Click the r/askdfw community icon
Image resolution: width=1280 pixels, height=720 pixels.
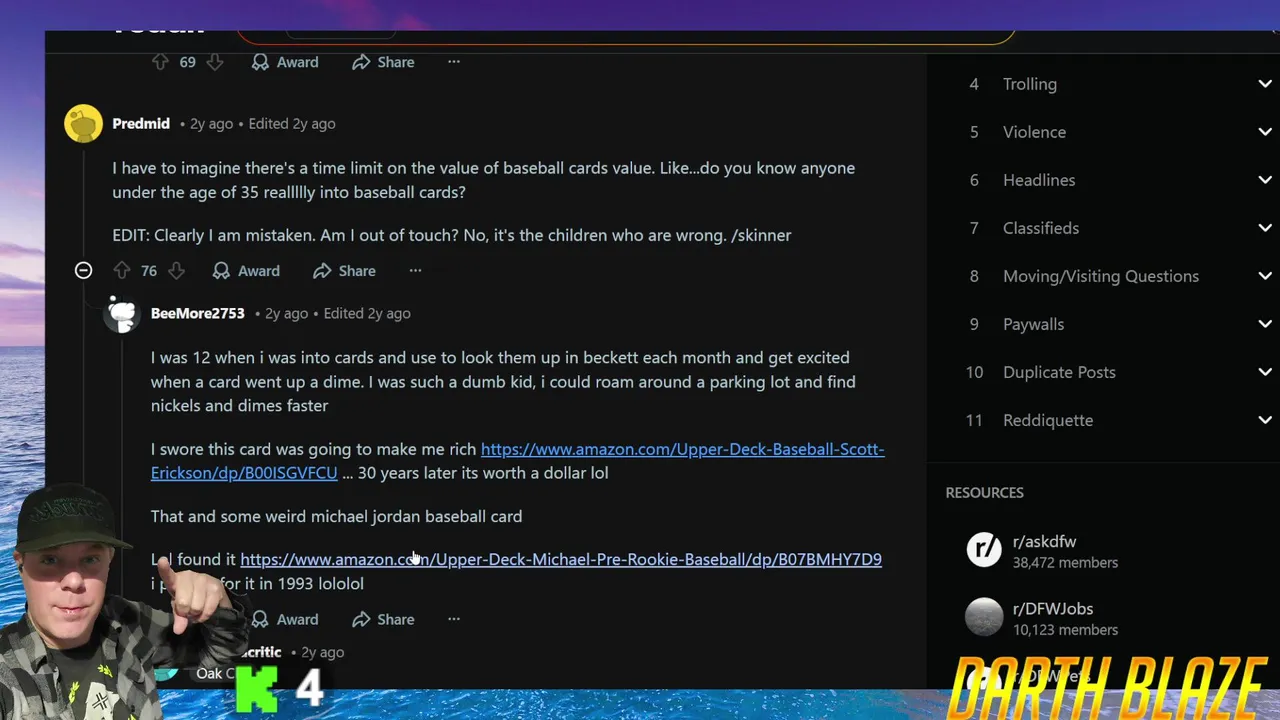coord(984,550)
